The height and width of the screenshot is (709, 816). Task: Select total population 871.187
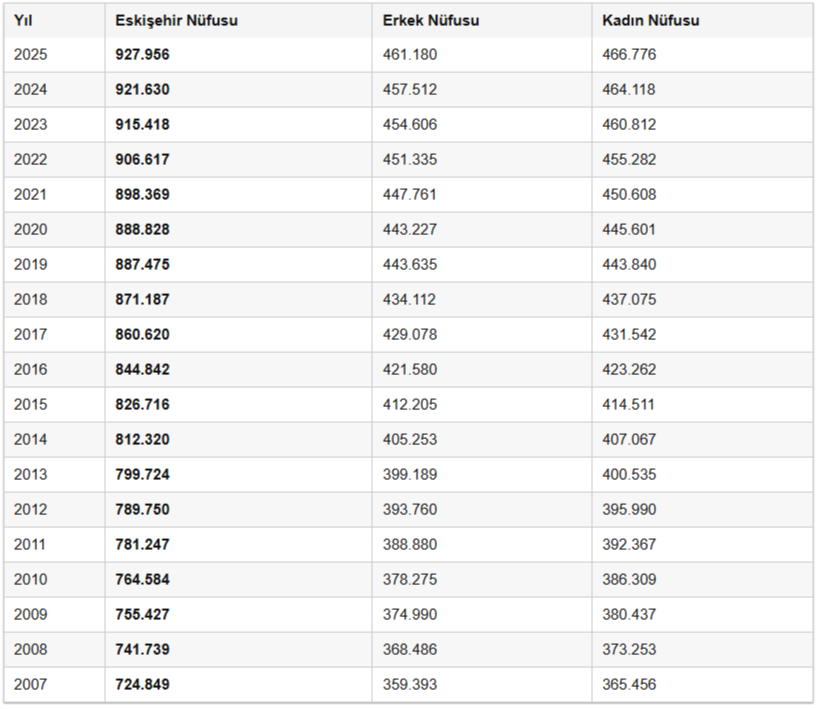click(x=142, y=299)
